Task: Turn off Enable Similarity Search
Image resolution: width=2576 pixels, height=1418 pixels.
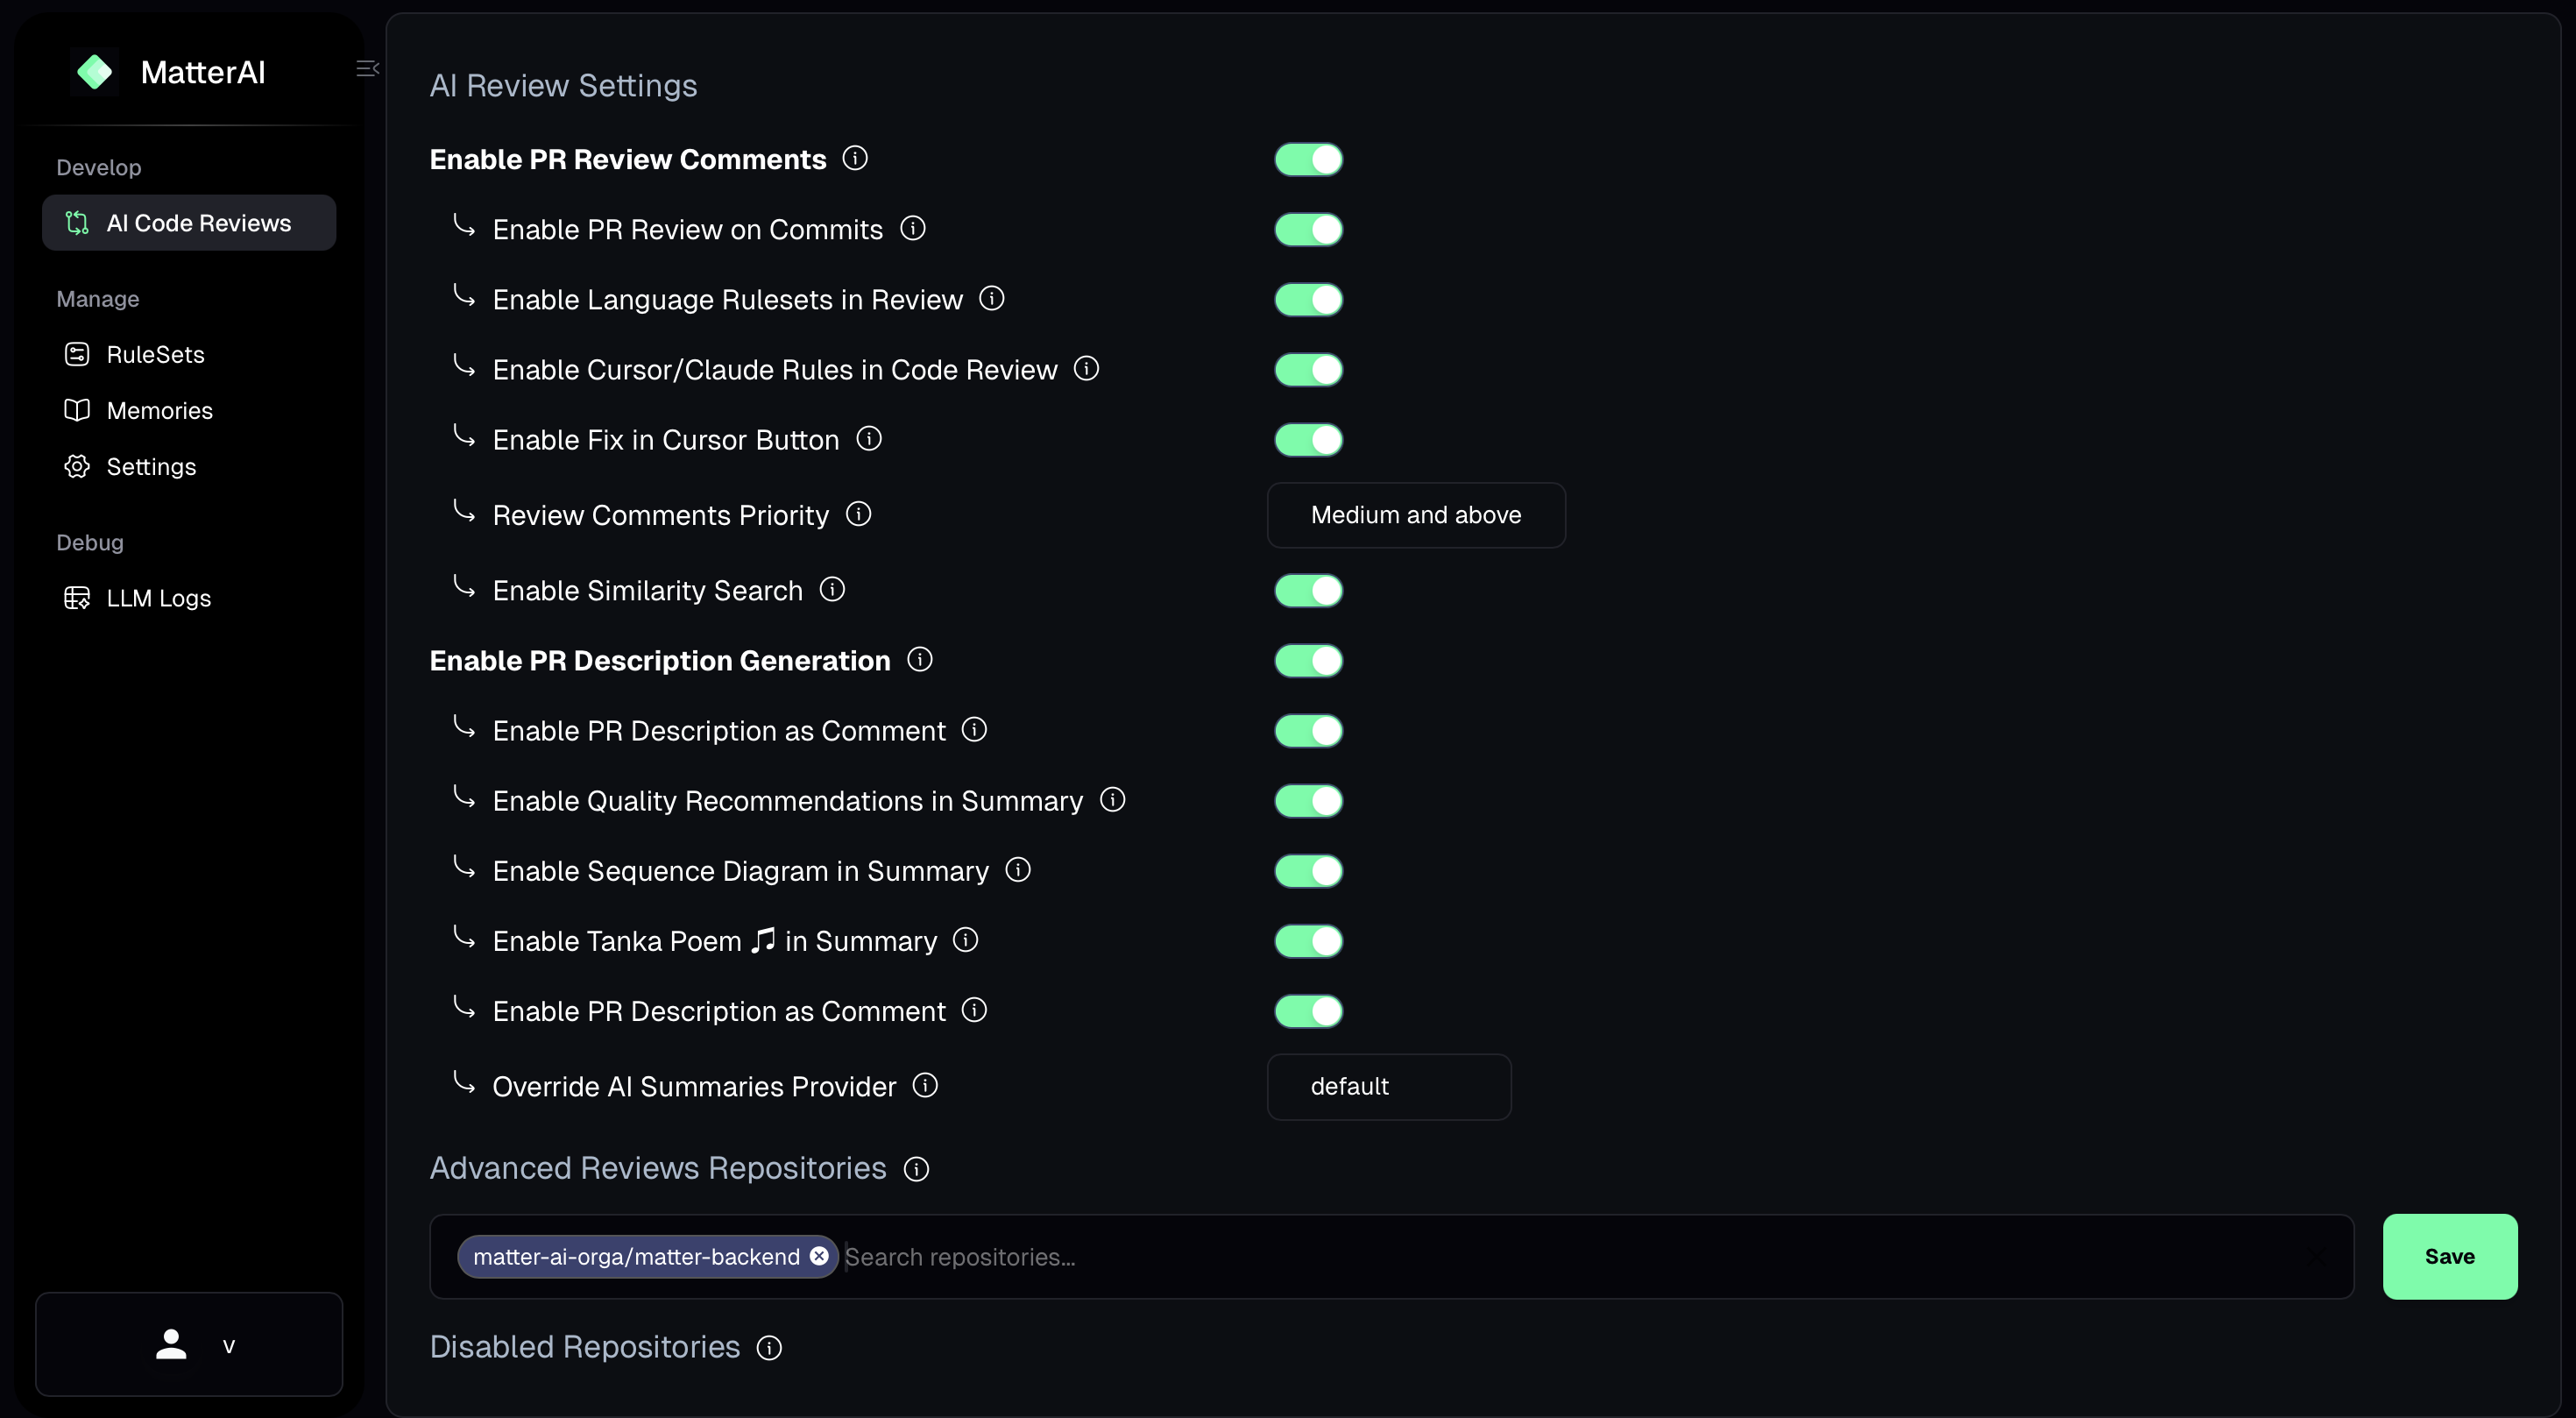Action: tap(1308, 590)
